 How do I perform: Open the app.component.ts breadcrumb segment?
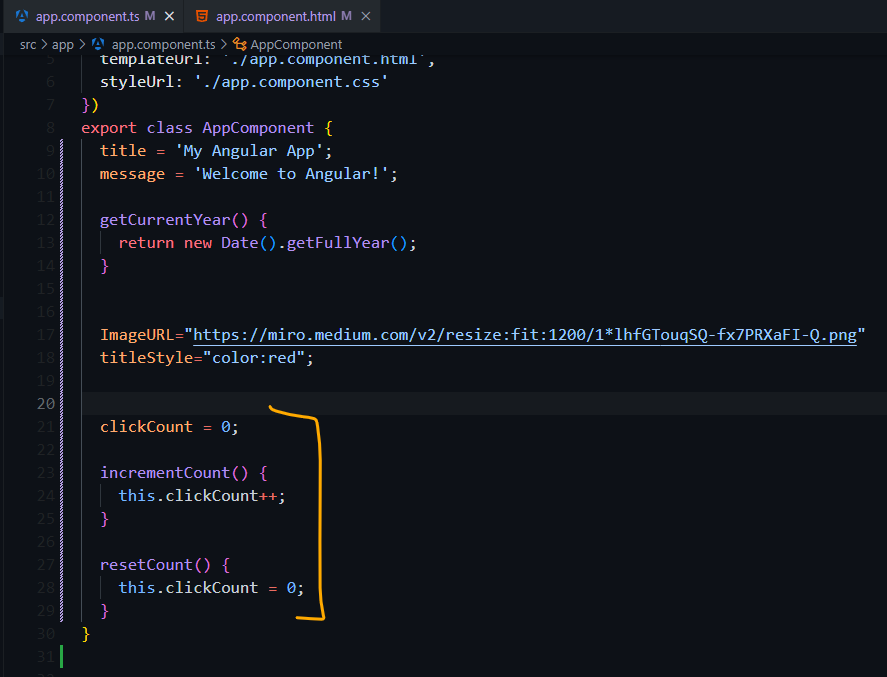pyautogui.click(x=163, y=45)
